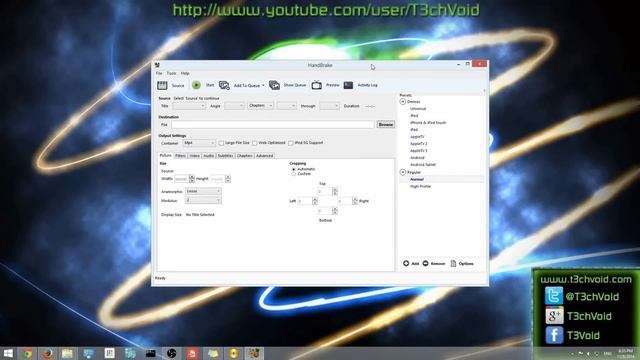Screen dimensions: 640x360
Task: Click the destination File path field
Action: (273, 124)
